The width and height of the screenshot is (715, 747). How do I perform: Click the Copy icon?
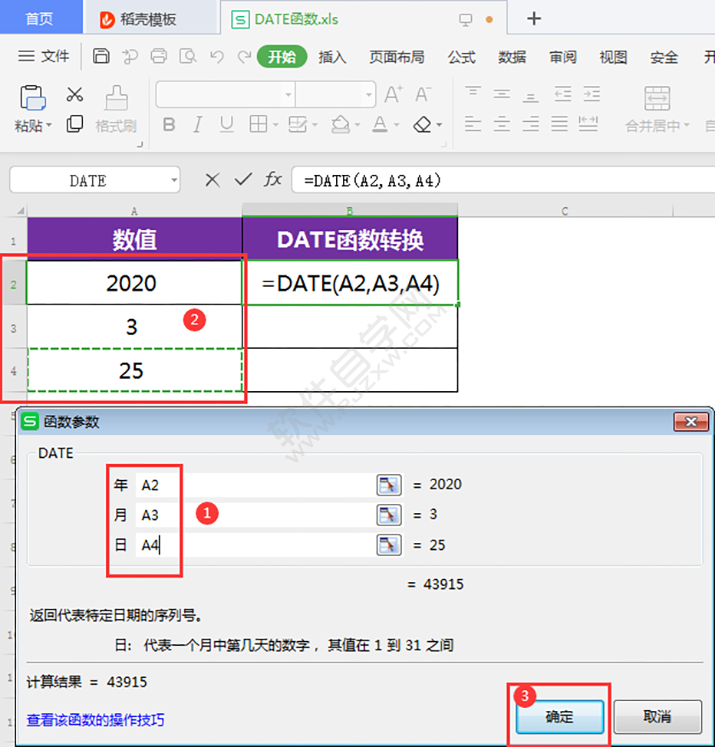75,124
